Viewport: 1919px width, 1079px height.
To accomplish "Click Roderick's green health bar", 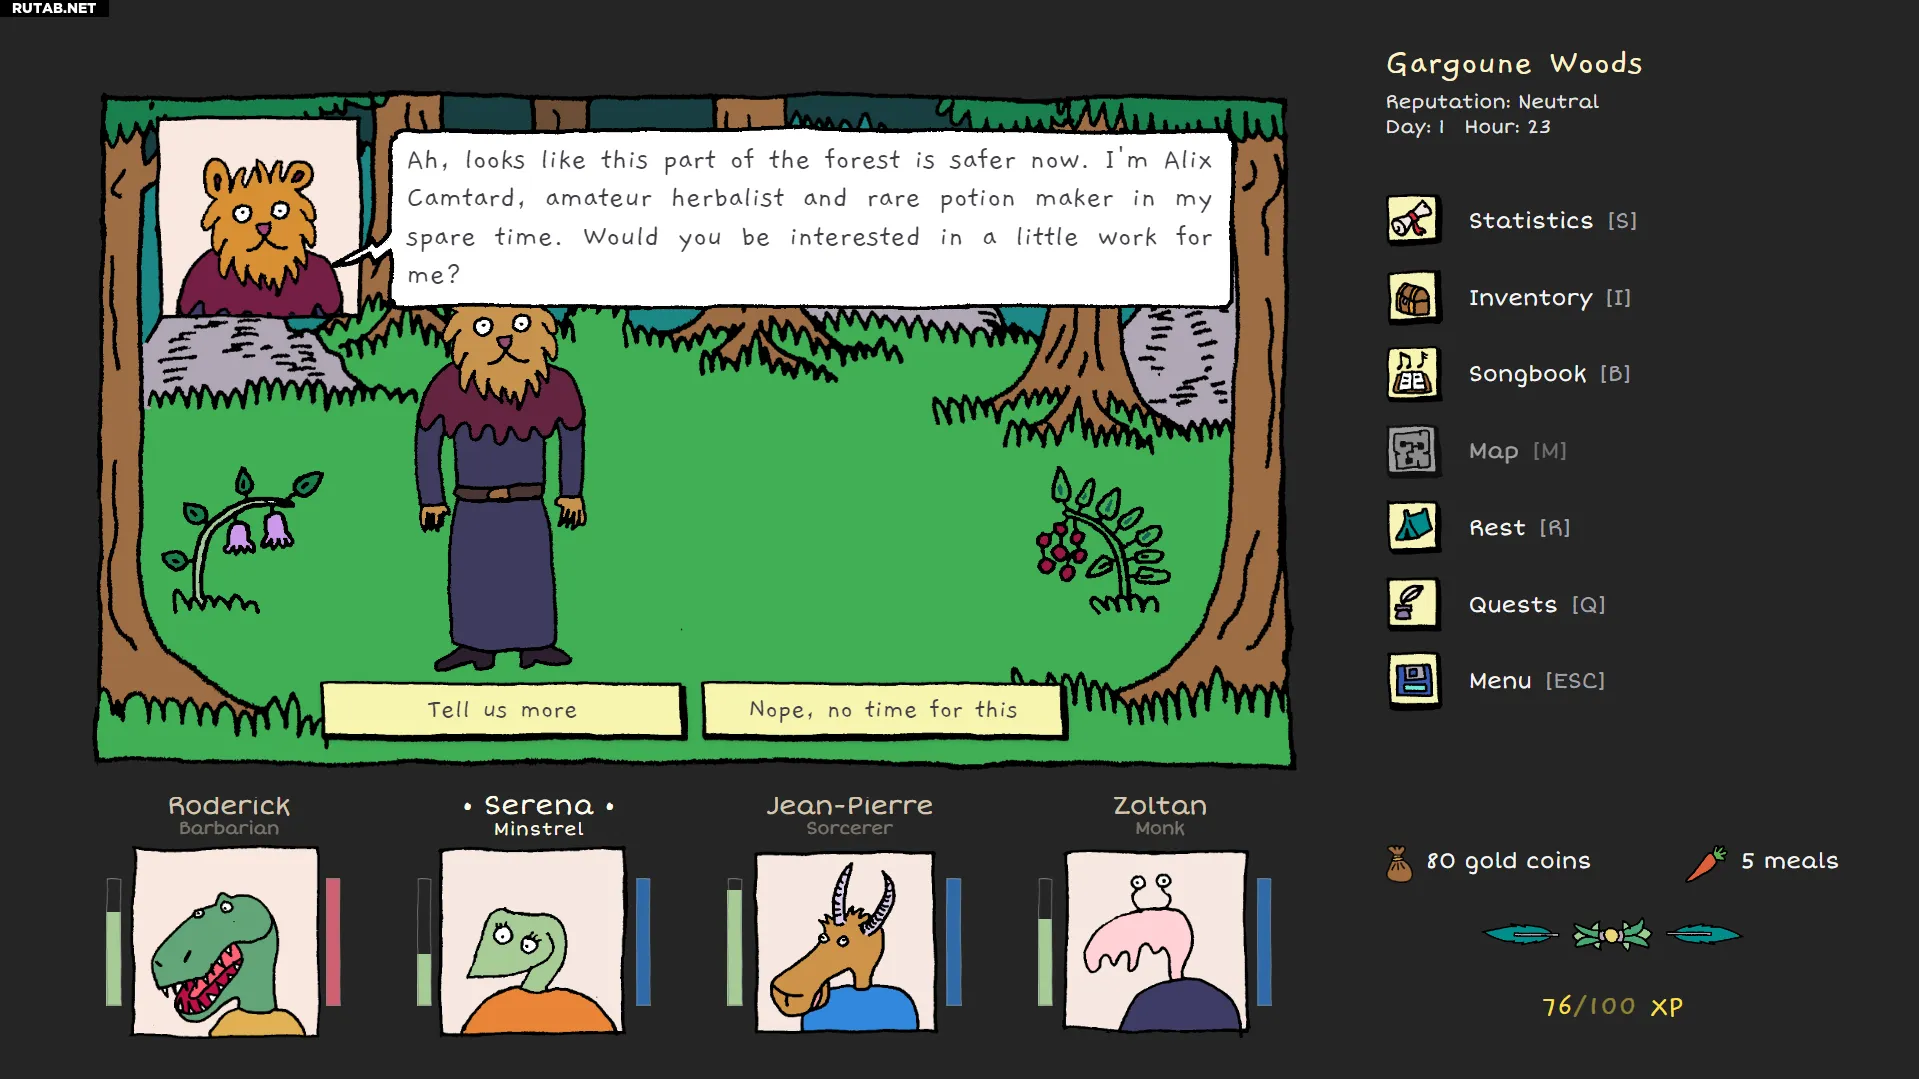I will 114,942.
